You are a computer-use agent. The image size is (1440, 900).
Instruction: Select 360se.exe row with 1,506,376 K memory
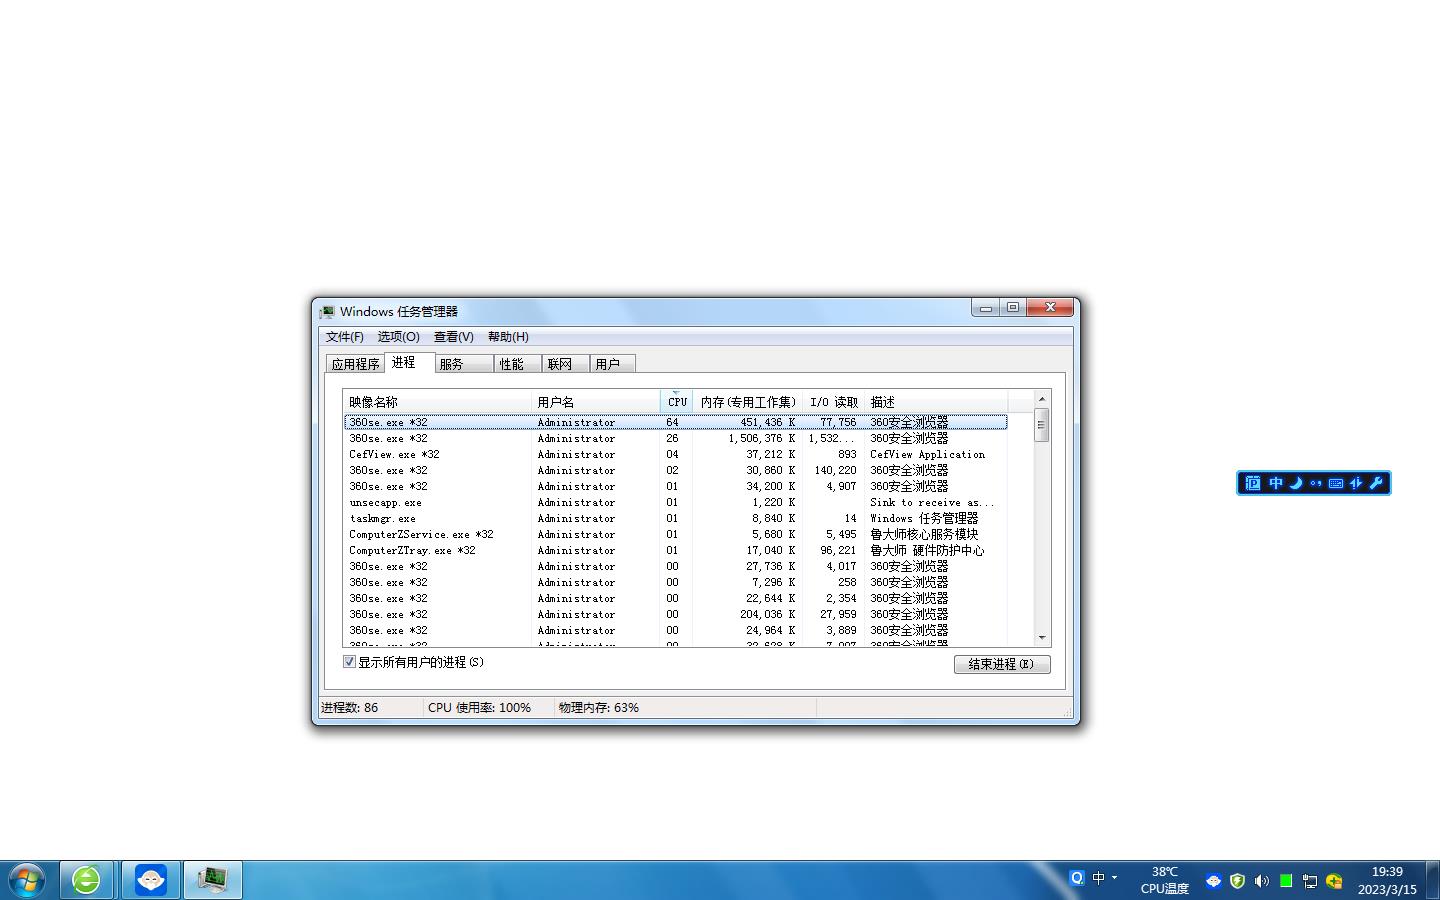click(675, 438)
